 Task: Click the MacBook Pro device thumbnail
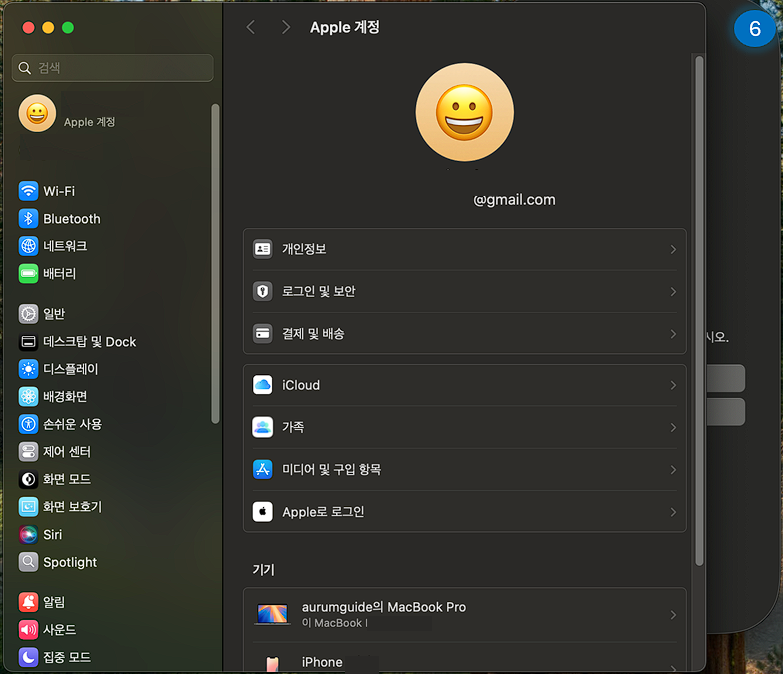pyautogui.click(x=272, y=614)
